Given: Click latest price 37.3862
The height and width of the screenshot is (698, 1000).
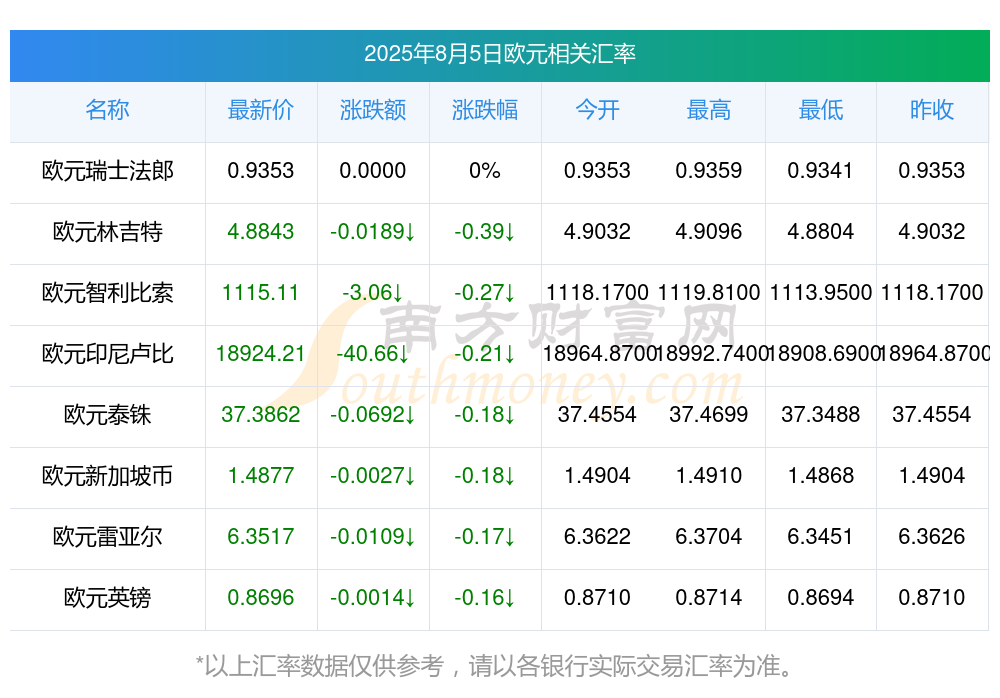Looking at the screenshot, I should coord(260,415).
